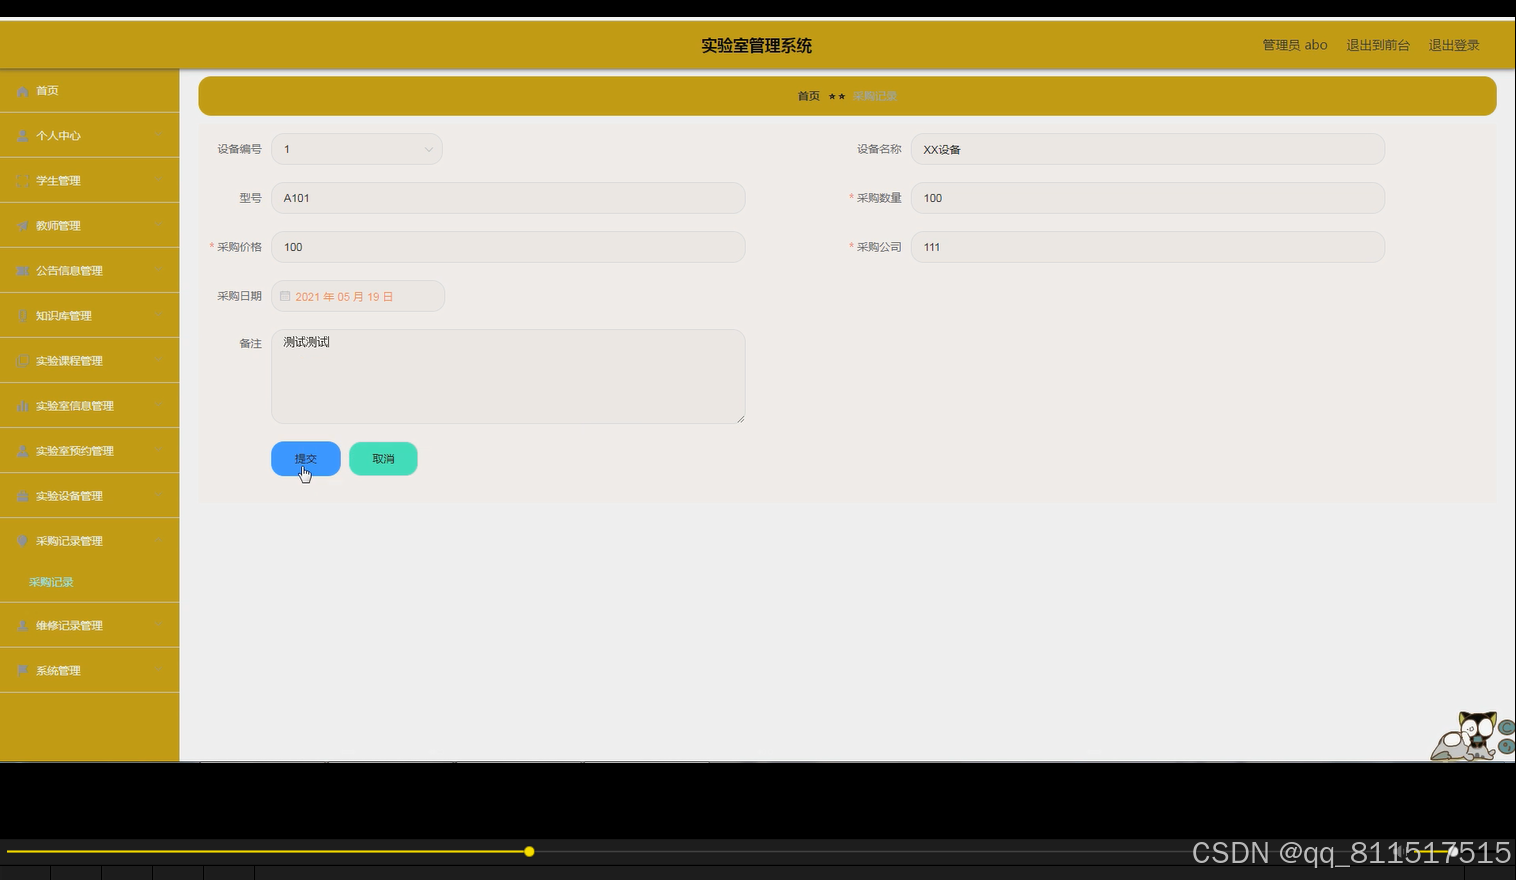Click the icon next to 实验室预约管理
This screenshot has width=1516, height=880.
23,451
